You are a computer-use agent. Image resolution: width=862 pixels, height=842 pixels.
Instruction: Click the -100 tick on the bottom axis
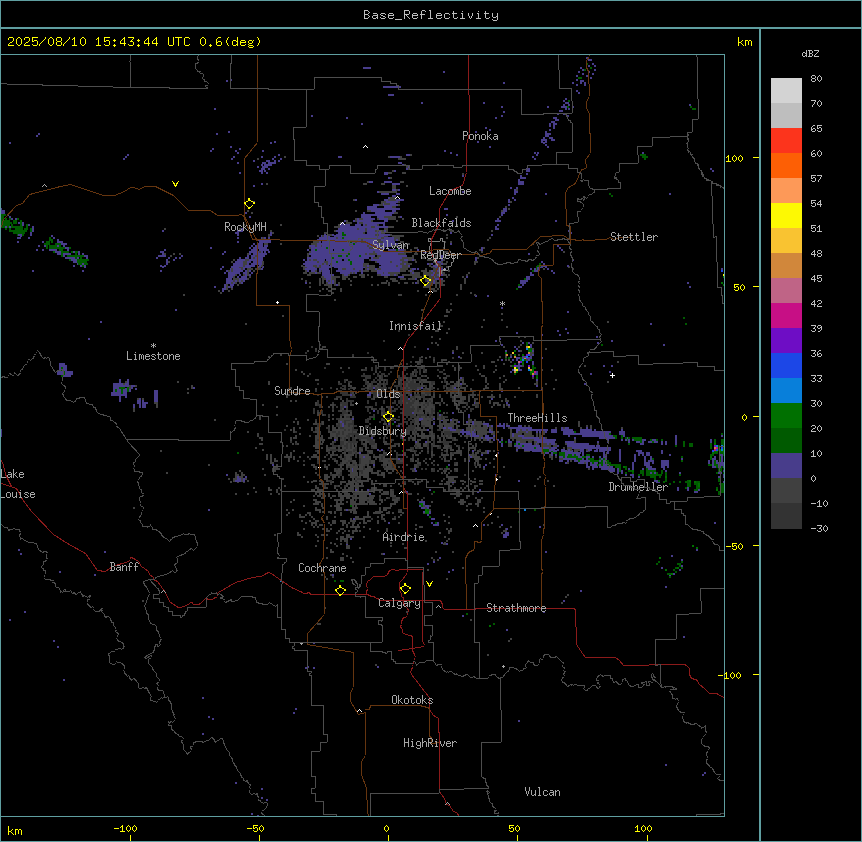coord(125,828)
